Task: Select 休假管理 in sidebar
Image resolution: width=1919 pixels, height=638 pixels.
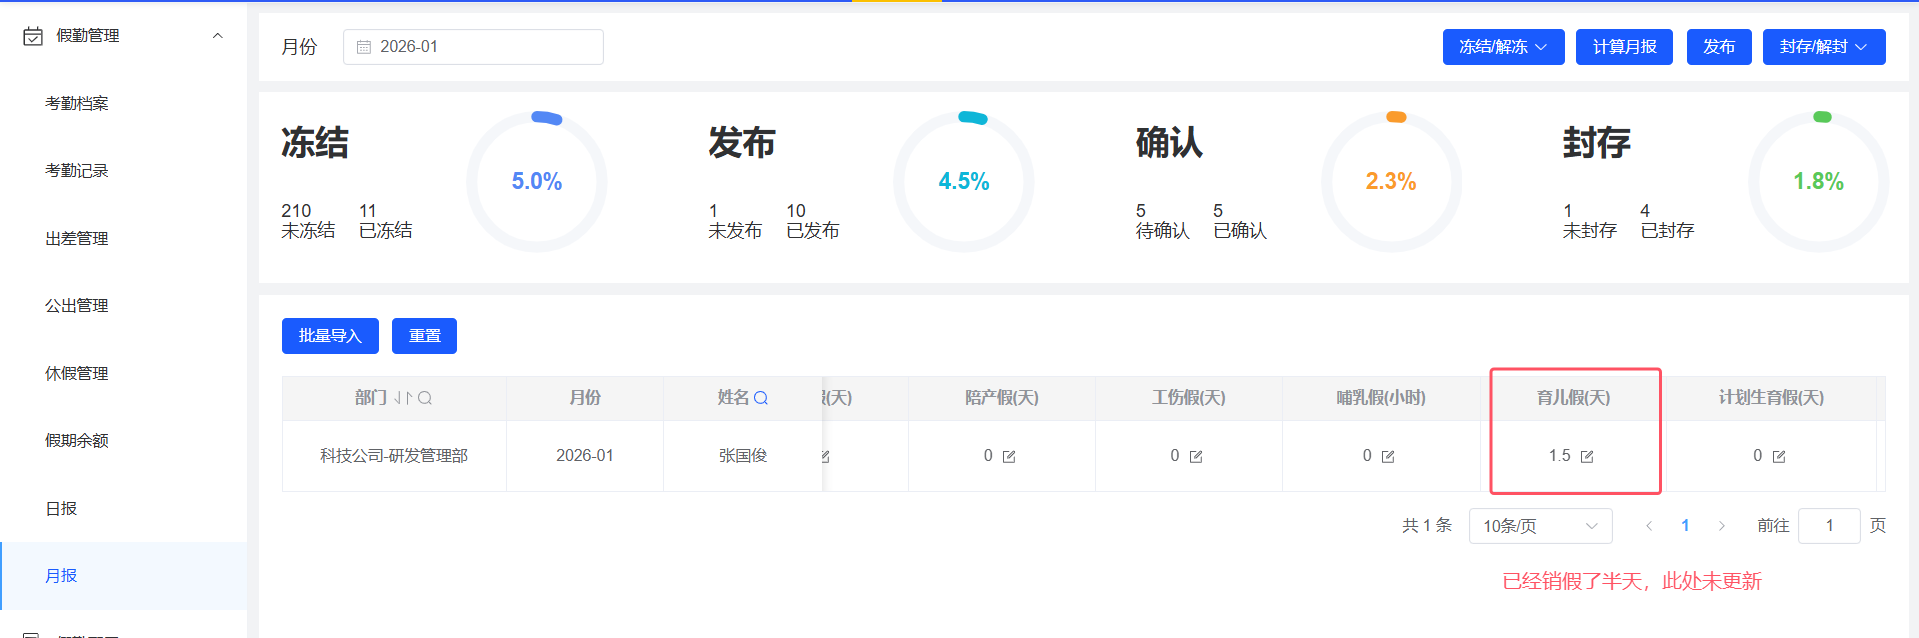Action: point(77,373)
